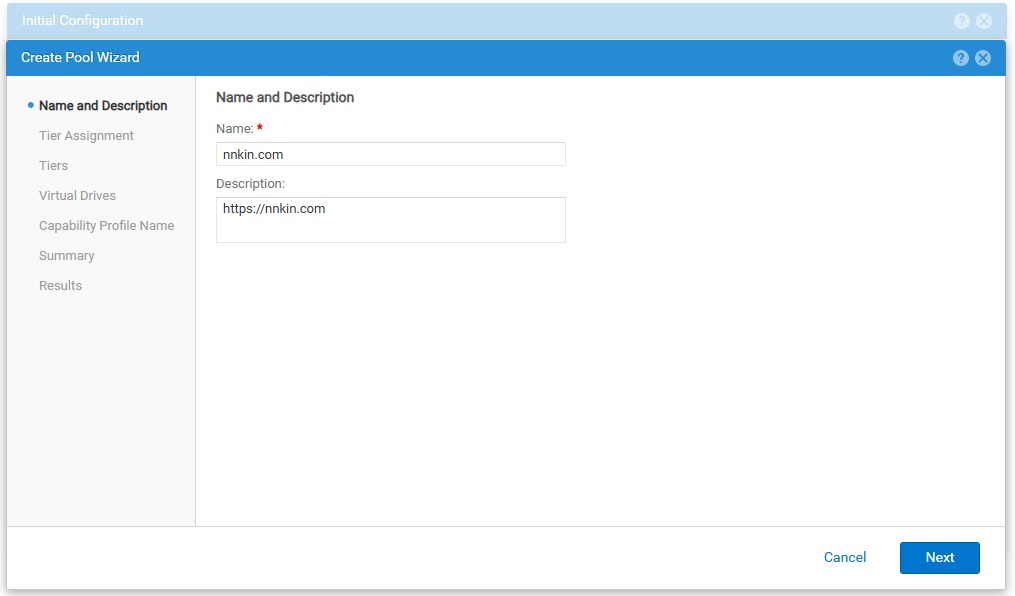The image size is (1015, 596).
Task: Open help for the Create Pool Wizard
Action: [x=961, y=58]
